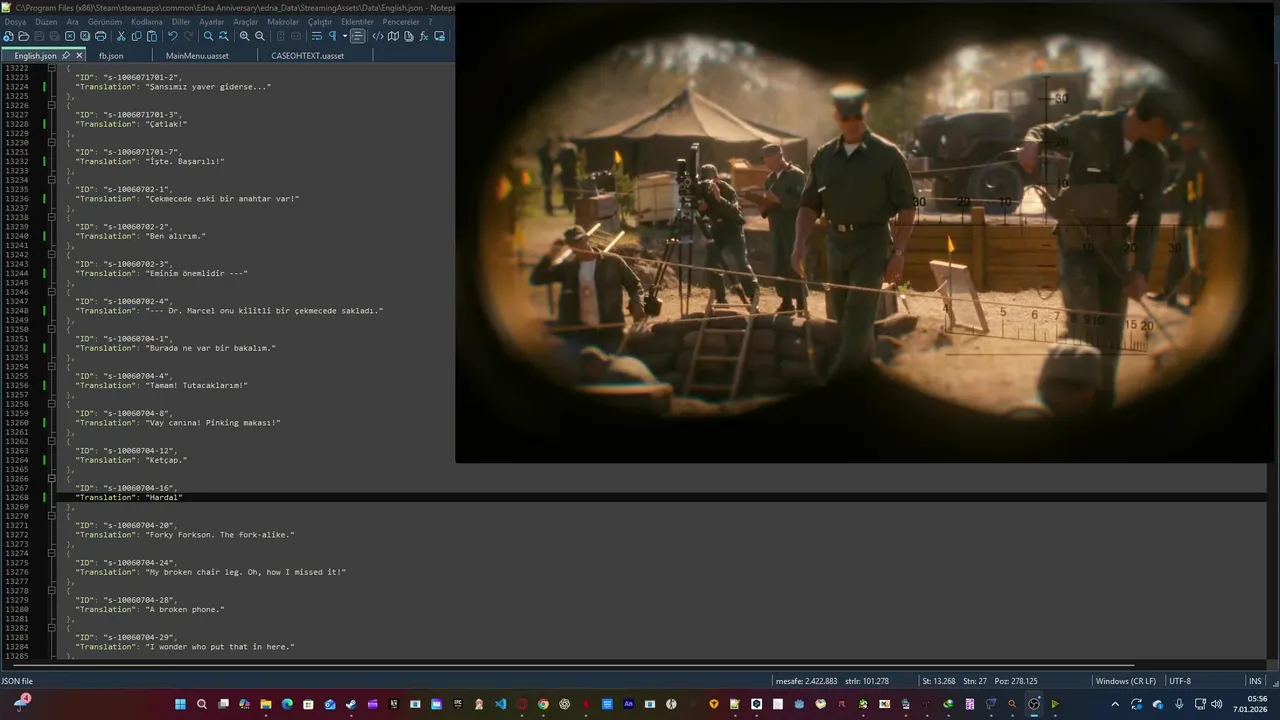Toggle synchronized horizontal scrolling icon
Image resolution: width=1280 pixels, height=720 pixels.
(296, 36)
